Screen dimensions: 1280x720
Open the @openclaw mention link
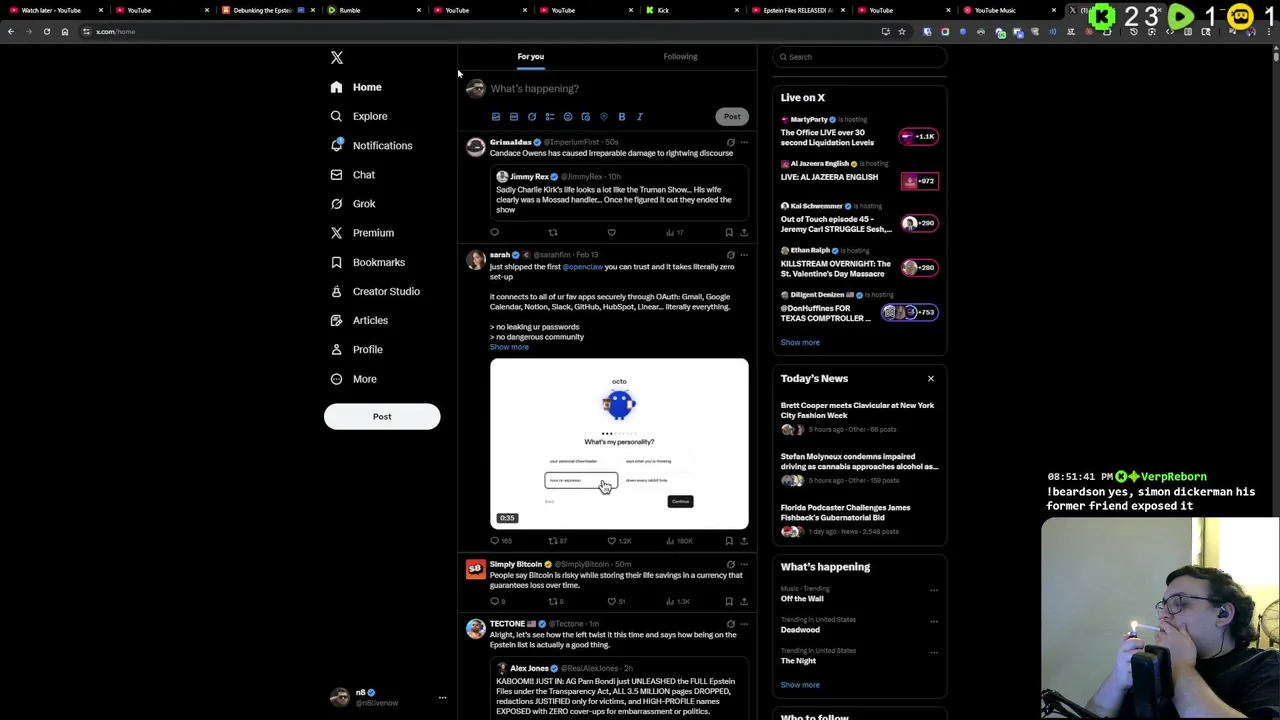coord(583,267)
